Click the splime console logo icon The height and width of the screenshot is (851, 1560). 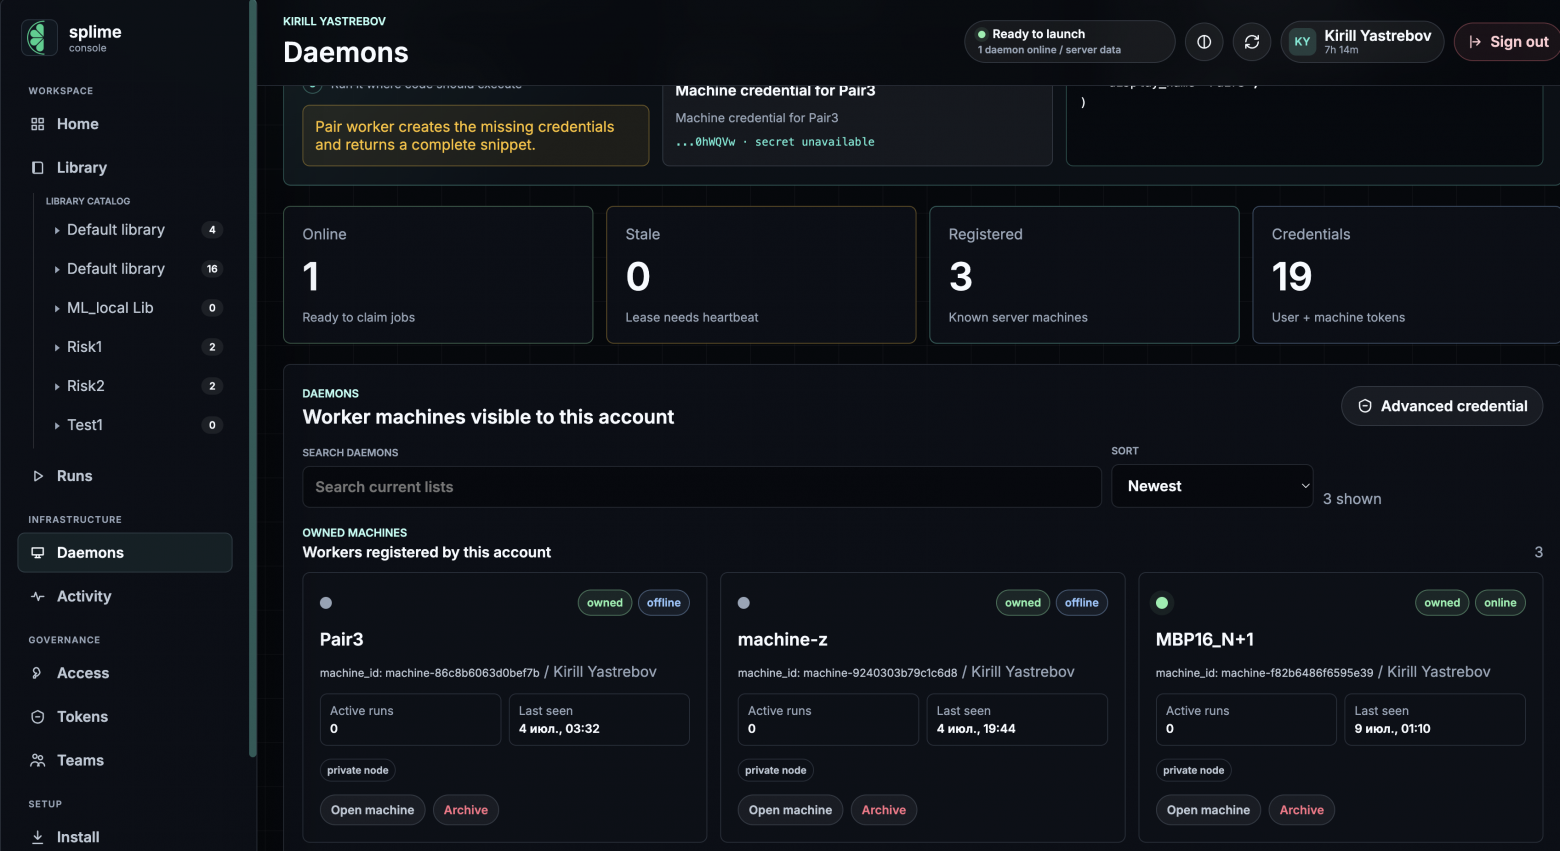point(39,38)
